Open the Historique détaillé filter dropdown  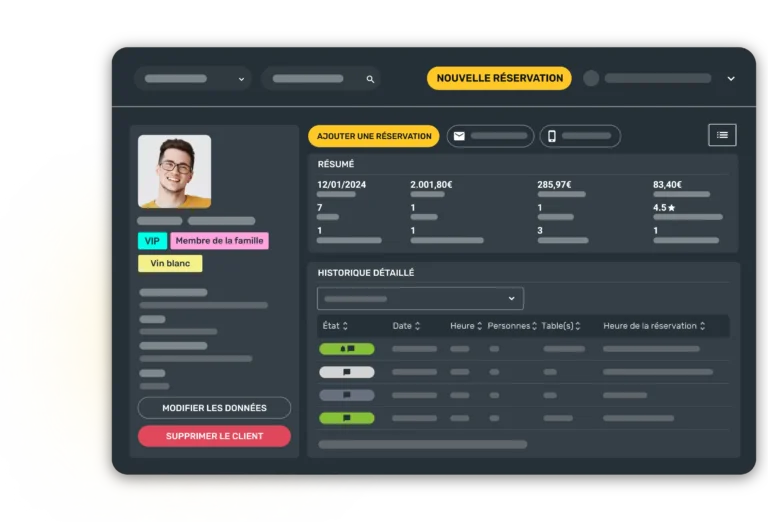(x=420, y=298)
